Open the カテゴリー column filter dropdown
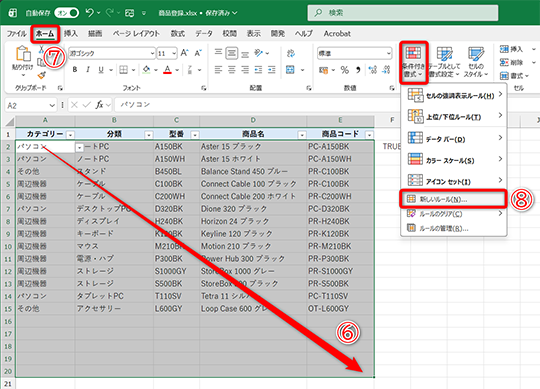The height and width of the screenshot is (389, 540). click(x=70, y=135)
